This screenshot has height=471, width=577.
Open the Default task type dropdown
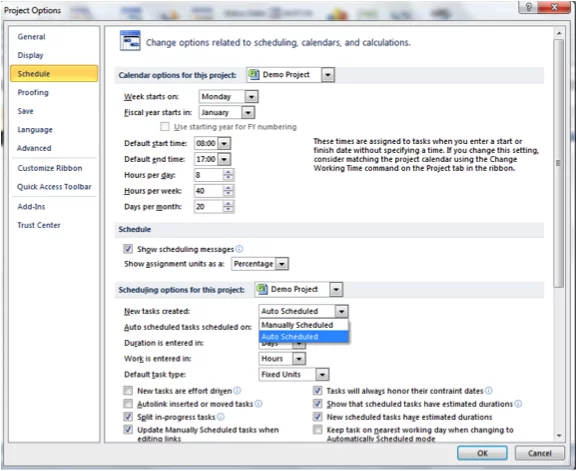(322, 375)
